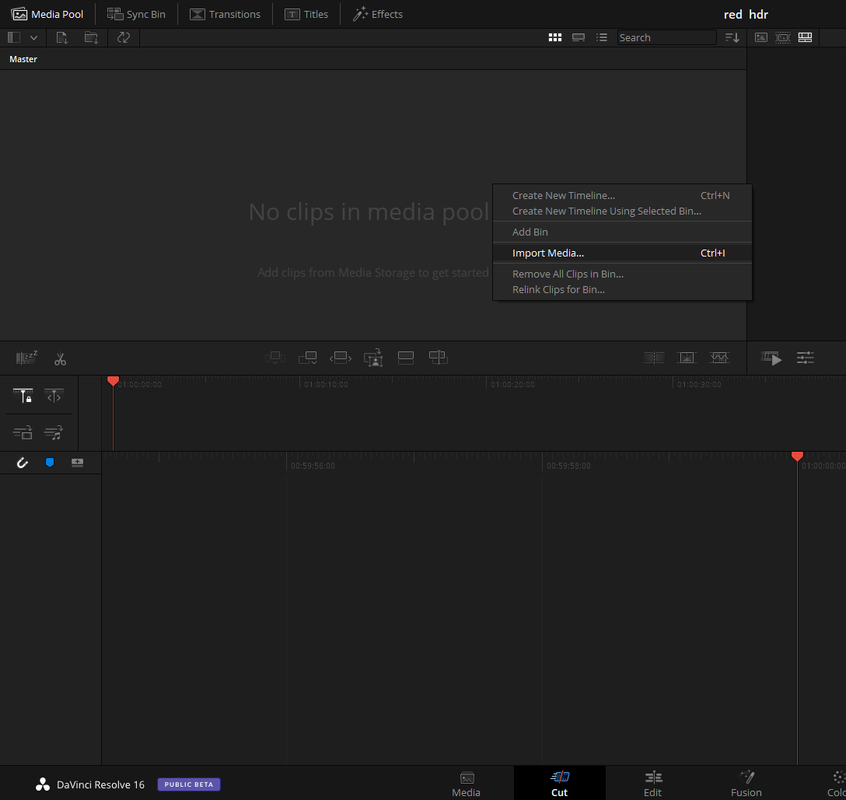Switch the media pool to list view
This screenshot has width=846, height=800.
coord(601,37)
